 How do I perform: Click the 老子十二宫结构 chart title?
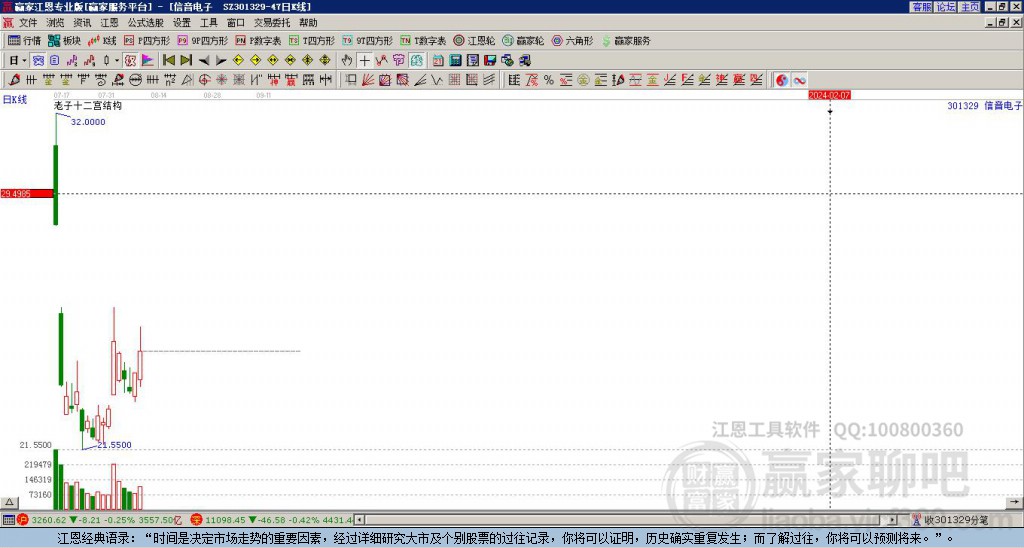[x=88, y=105]
